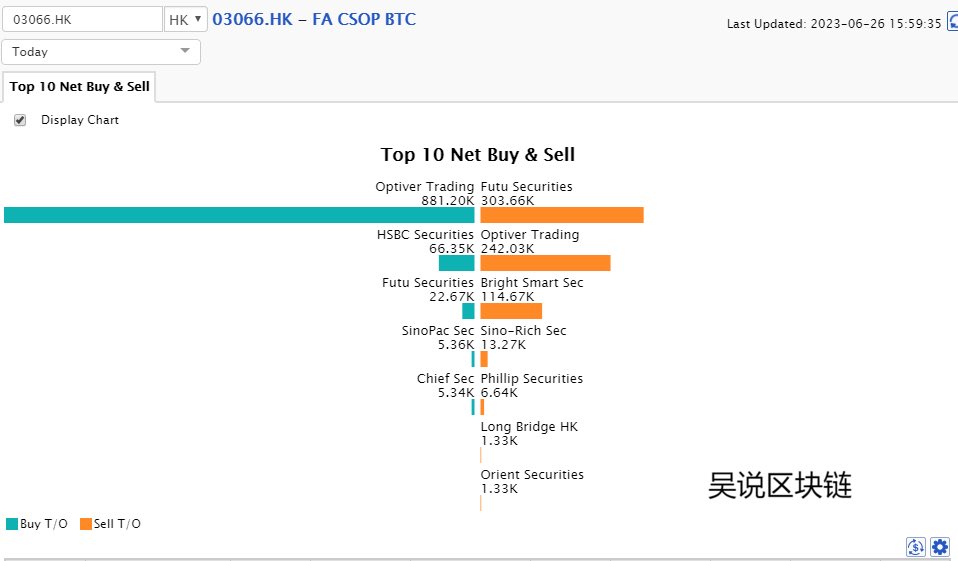Click the 303.66K value text
Viewport: 958px width, 561px height.
coord(508,200)
